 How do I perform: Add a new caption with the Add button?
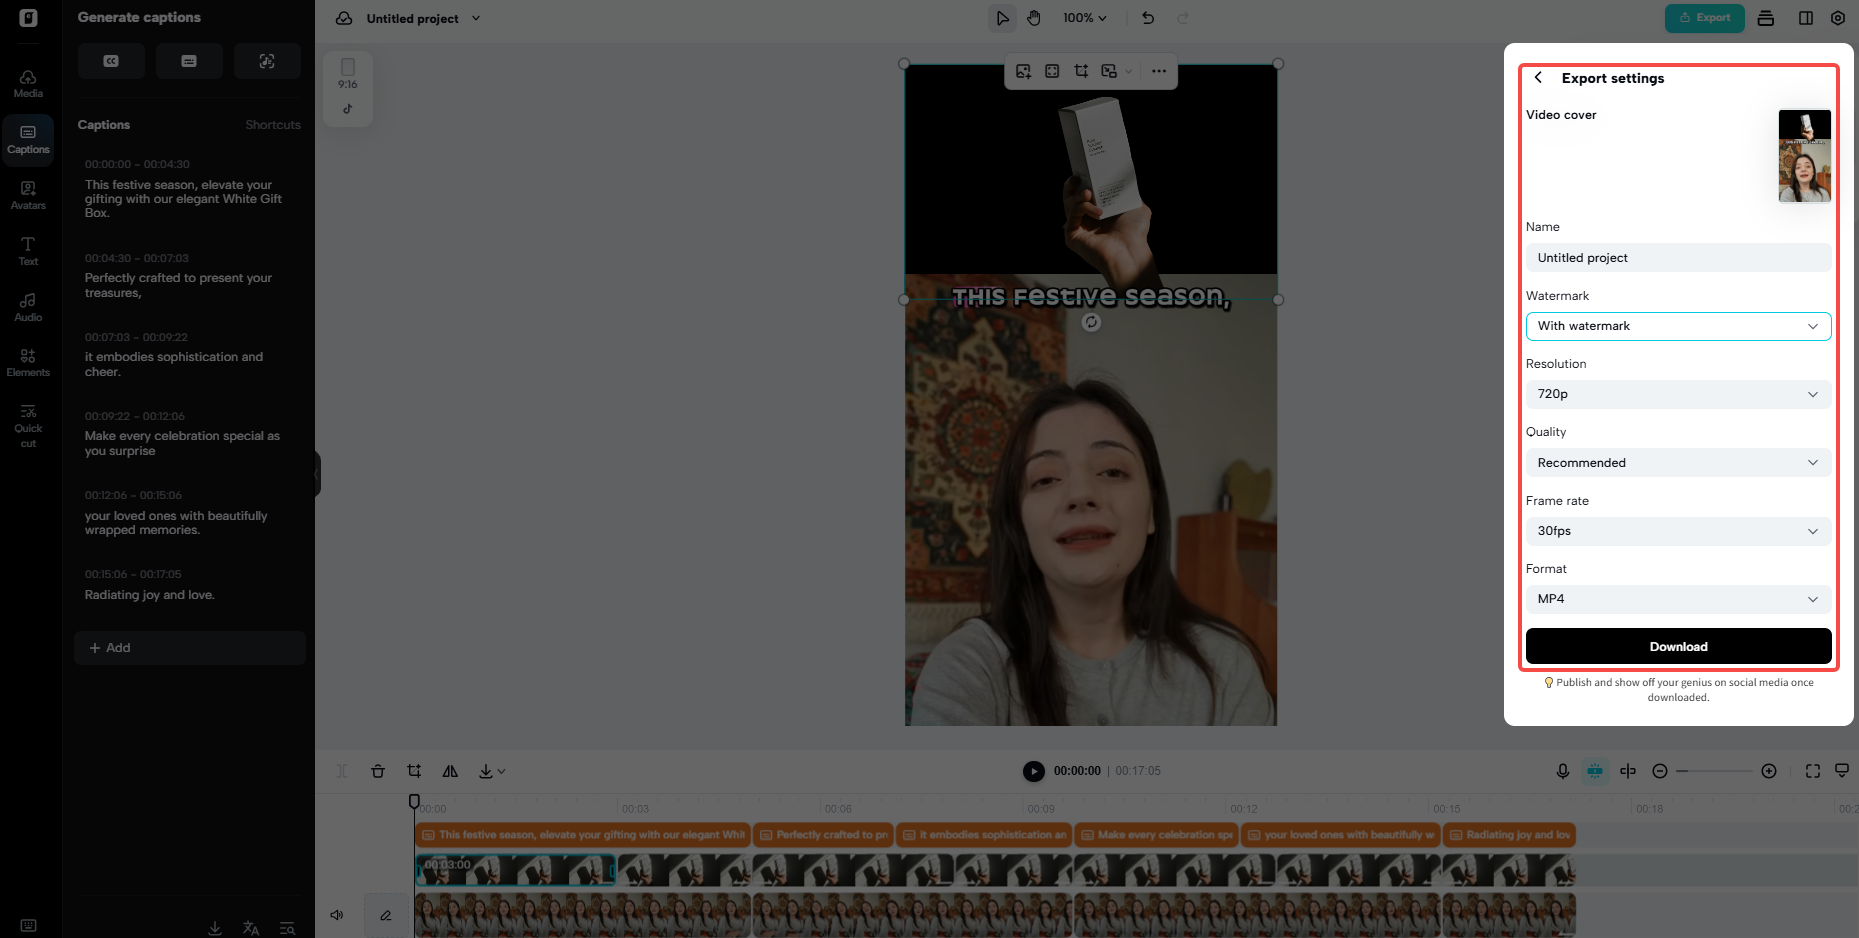click(x=189, y=647)
